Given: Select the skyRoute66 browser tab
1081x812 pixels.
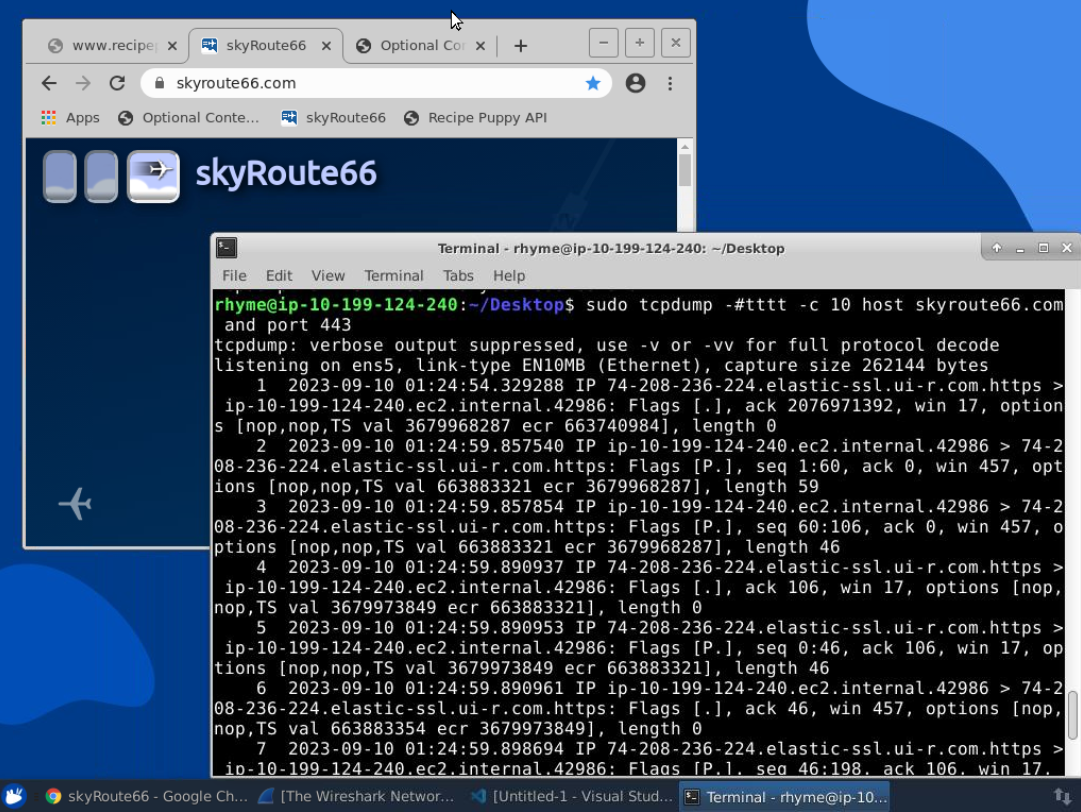Looking at the screenshot, I should point(265,45).
